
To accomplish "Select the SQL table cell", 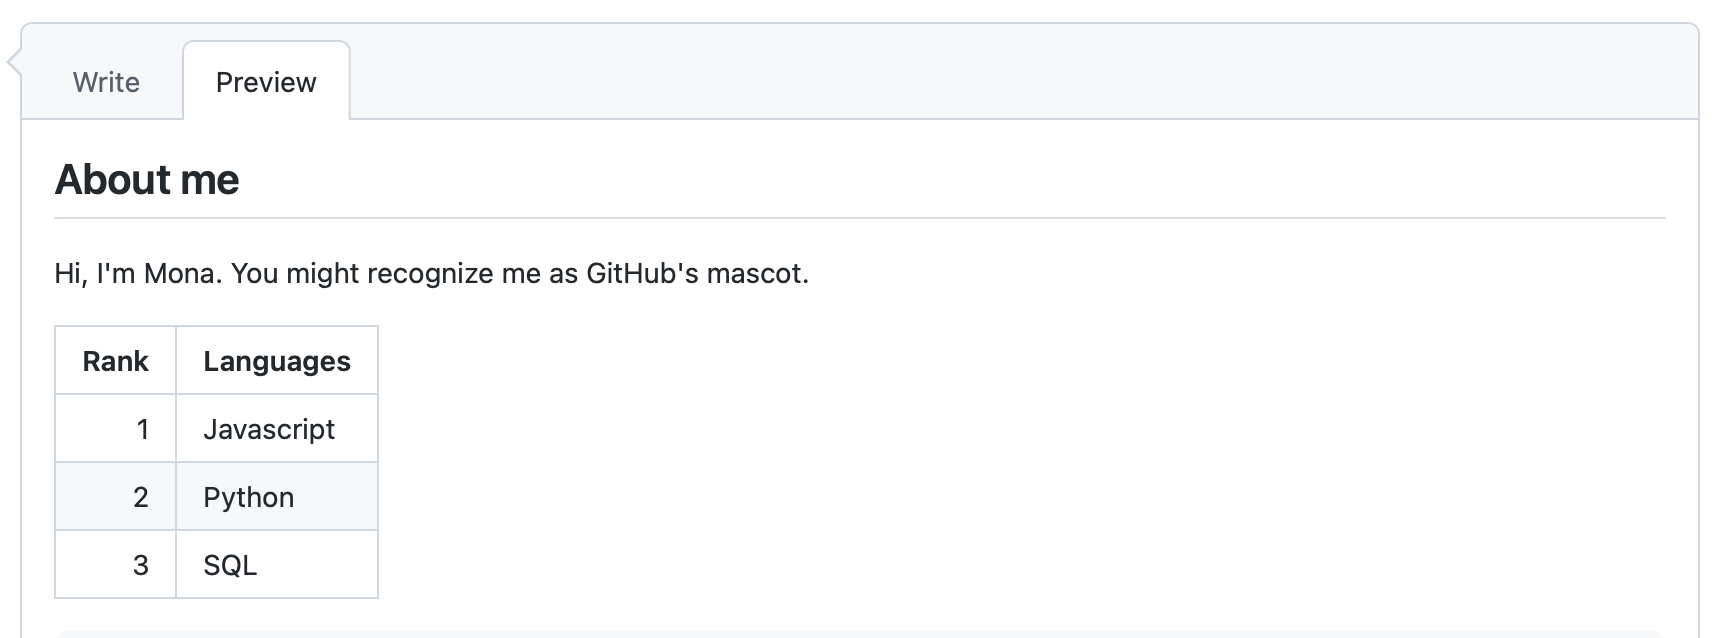I will click(x=231, y=564).
